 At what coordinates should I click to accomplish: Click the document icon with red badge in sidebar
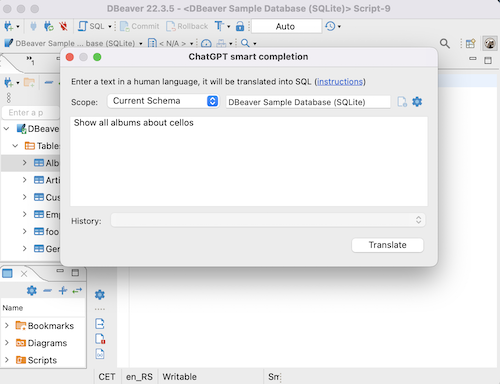(x=100, y=339)
